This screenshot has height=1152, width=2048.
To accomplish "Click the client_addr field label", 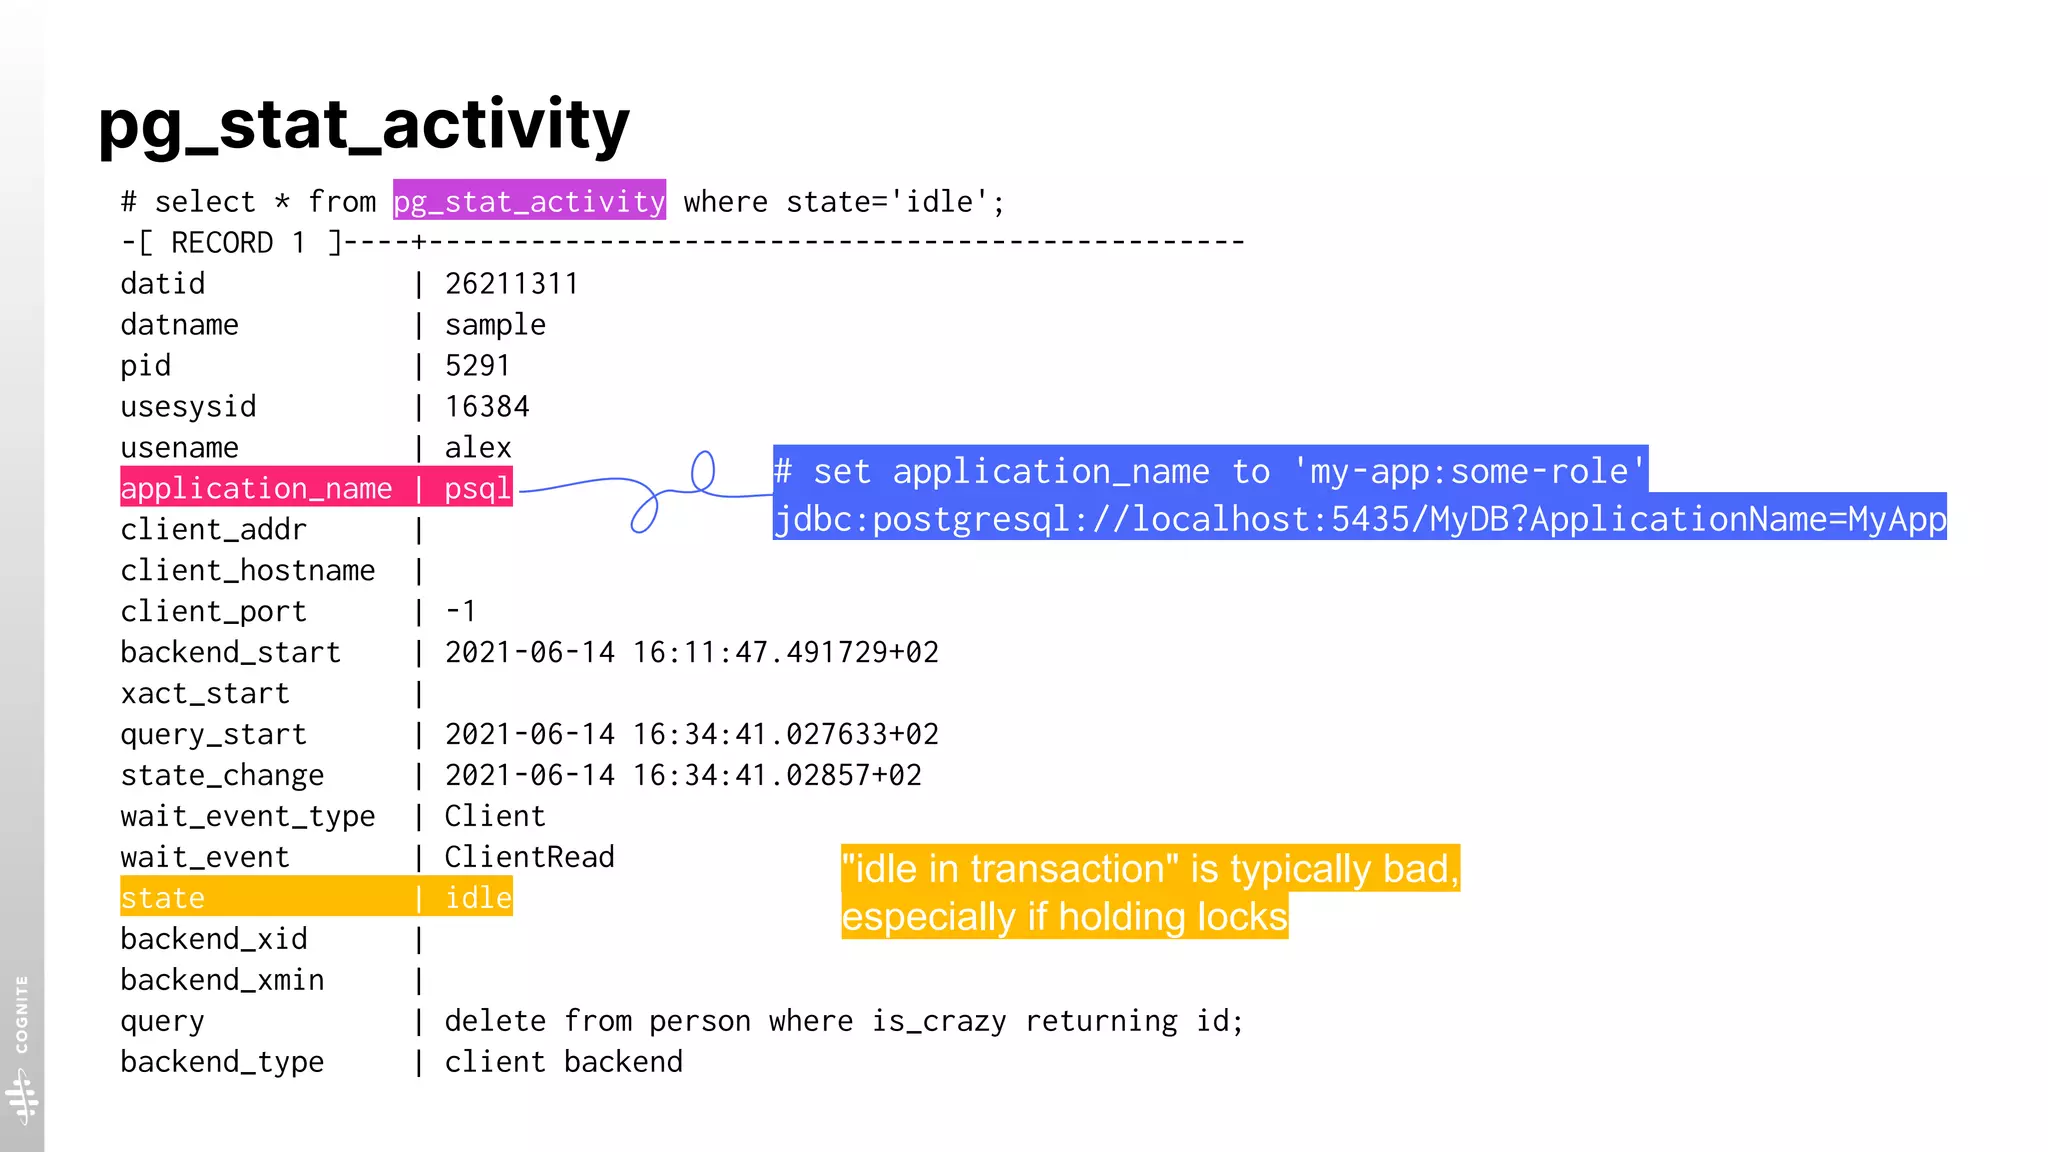I will [x=213, y=530].
